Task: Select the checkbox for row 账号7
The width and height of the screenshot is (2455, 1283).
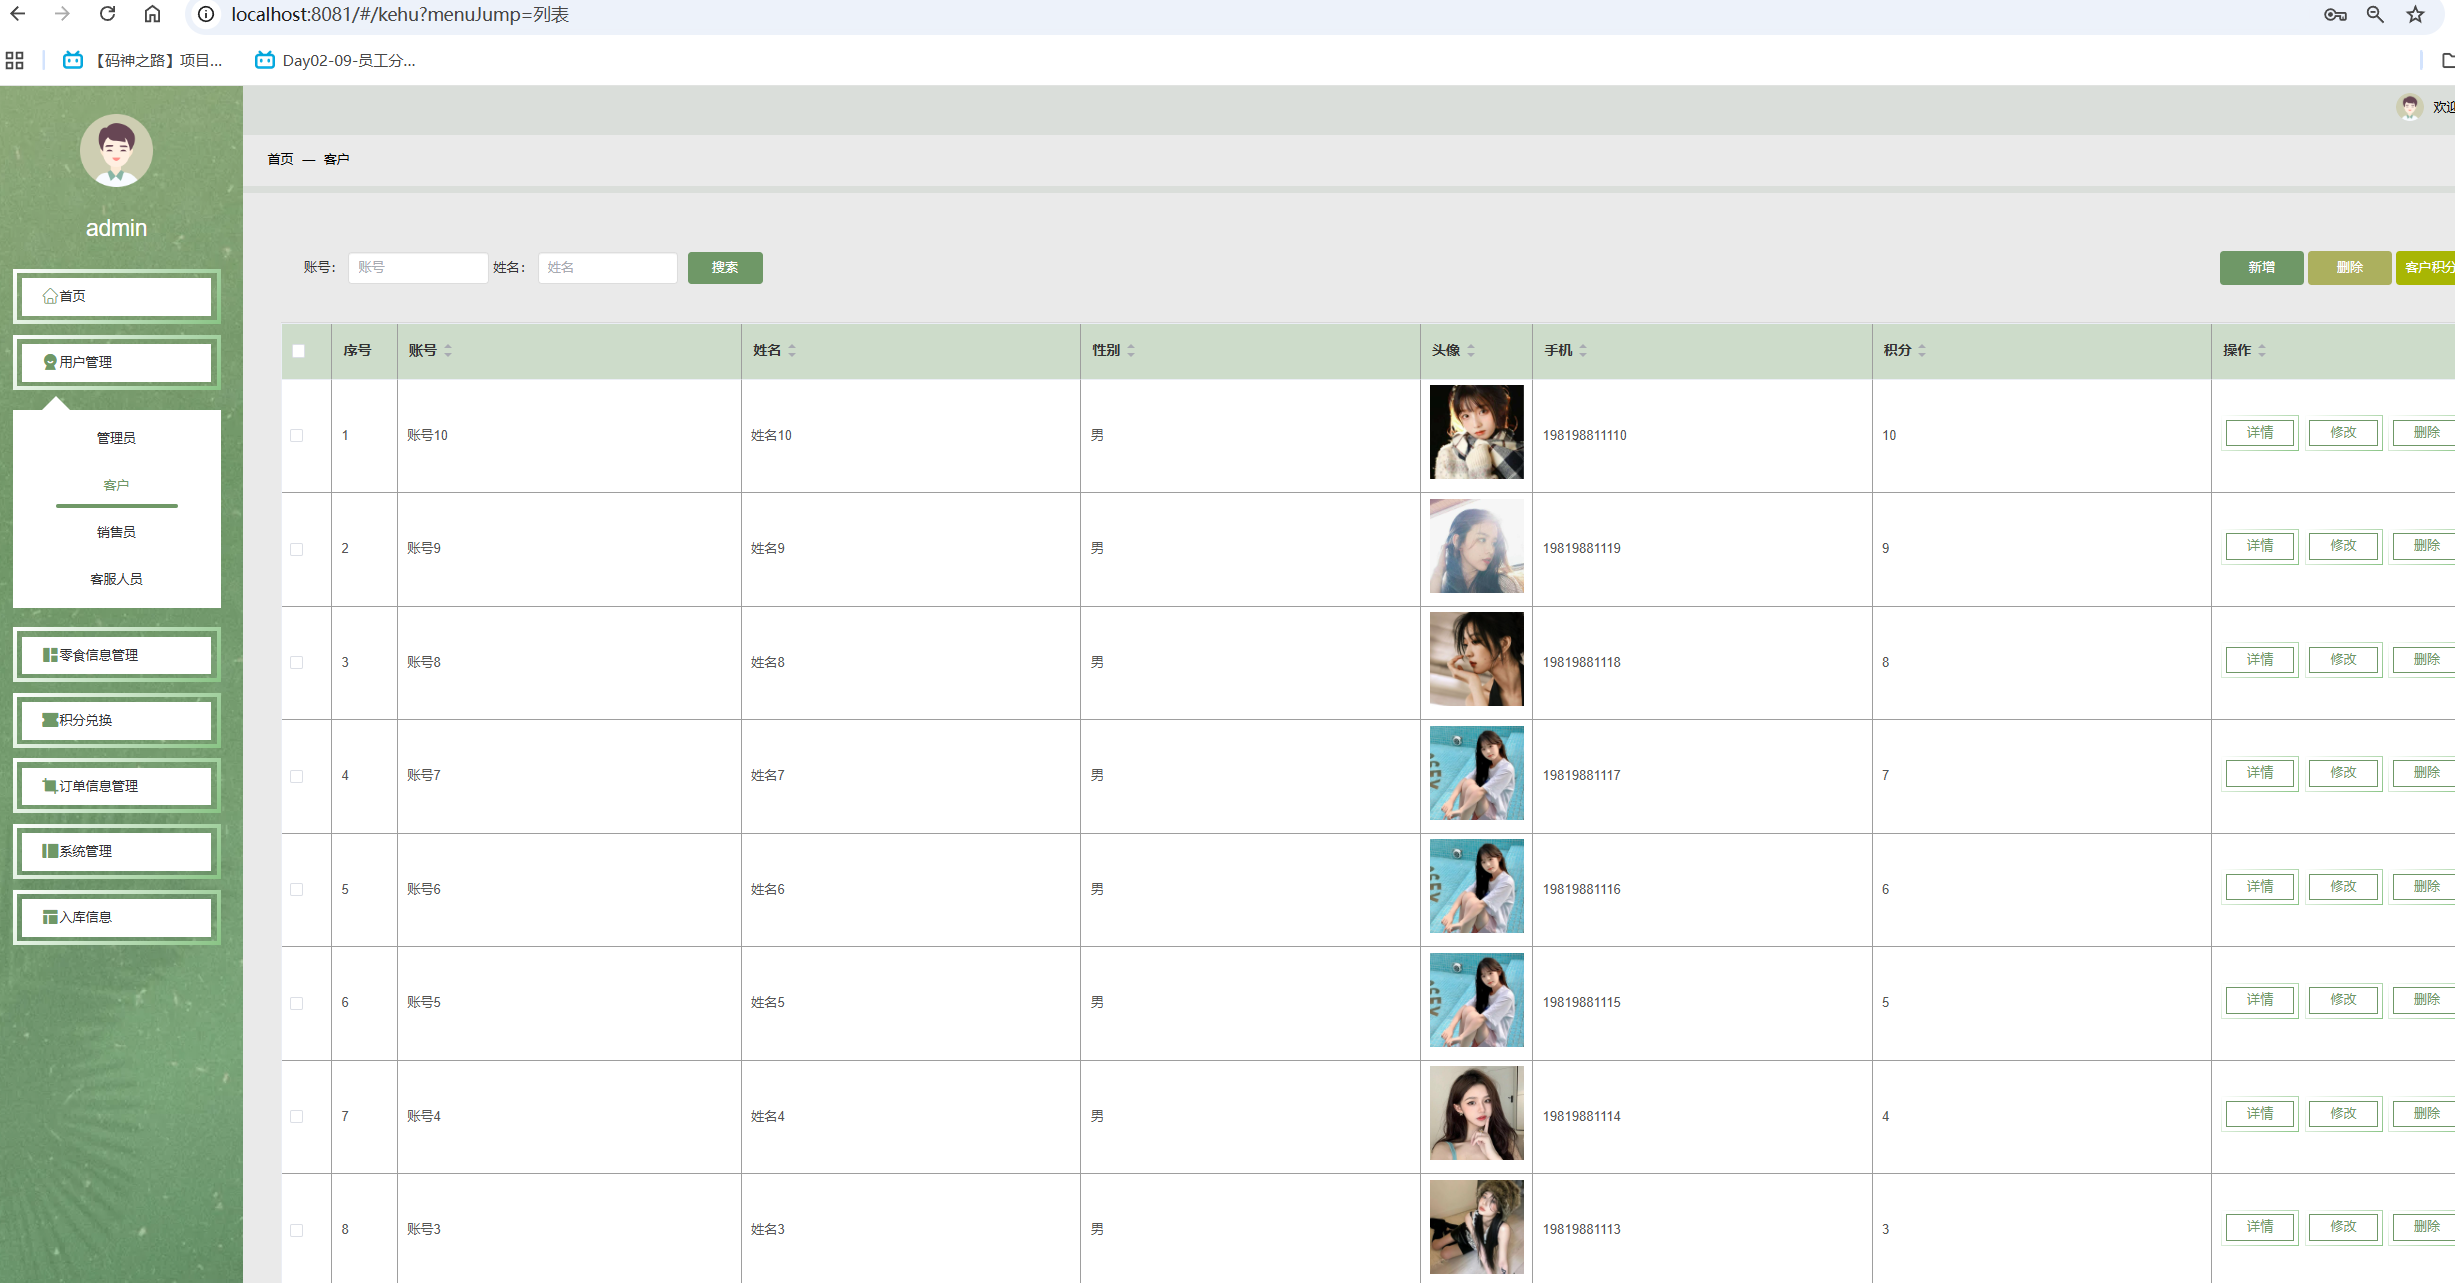Action: tap(297, 776)
